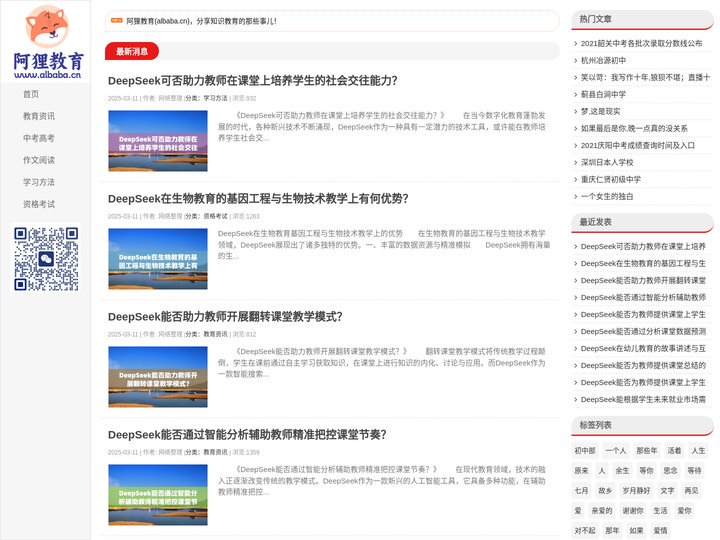Click the 七月 tag
This screenshot has width=720, height=540.
[581, 491]
